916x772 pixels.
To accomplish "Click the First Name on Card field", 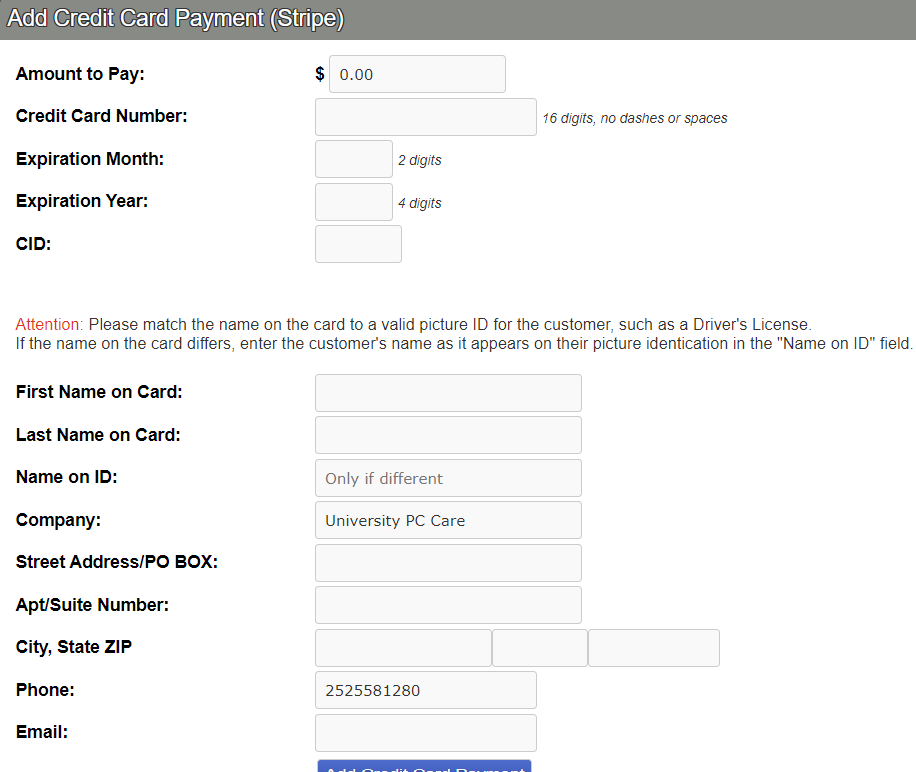I will (447, 393).
